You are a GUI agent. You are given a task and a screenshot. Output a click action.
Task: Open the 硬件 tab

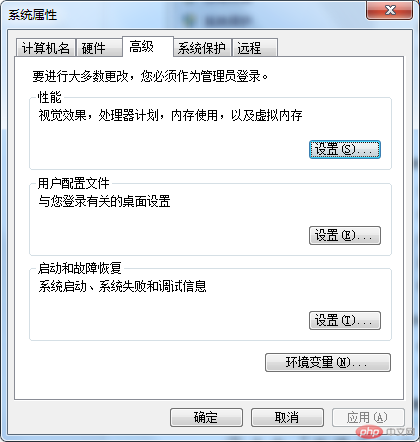point(99,48)
